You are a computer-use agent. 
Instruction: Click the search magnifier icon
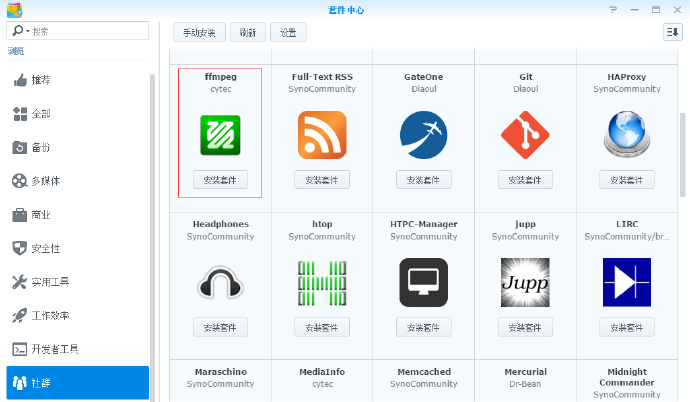[x=18, y=30]
